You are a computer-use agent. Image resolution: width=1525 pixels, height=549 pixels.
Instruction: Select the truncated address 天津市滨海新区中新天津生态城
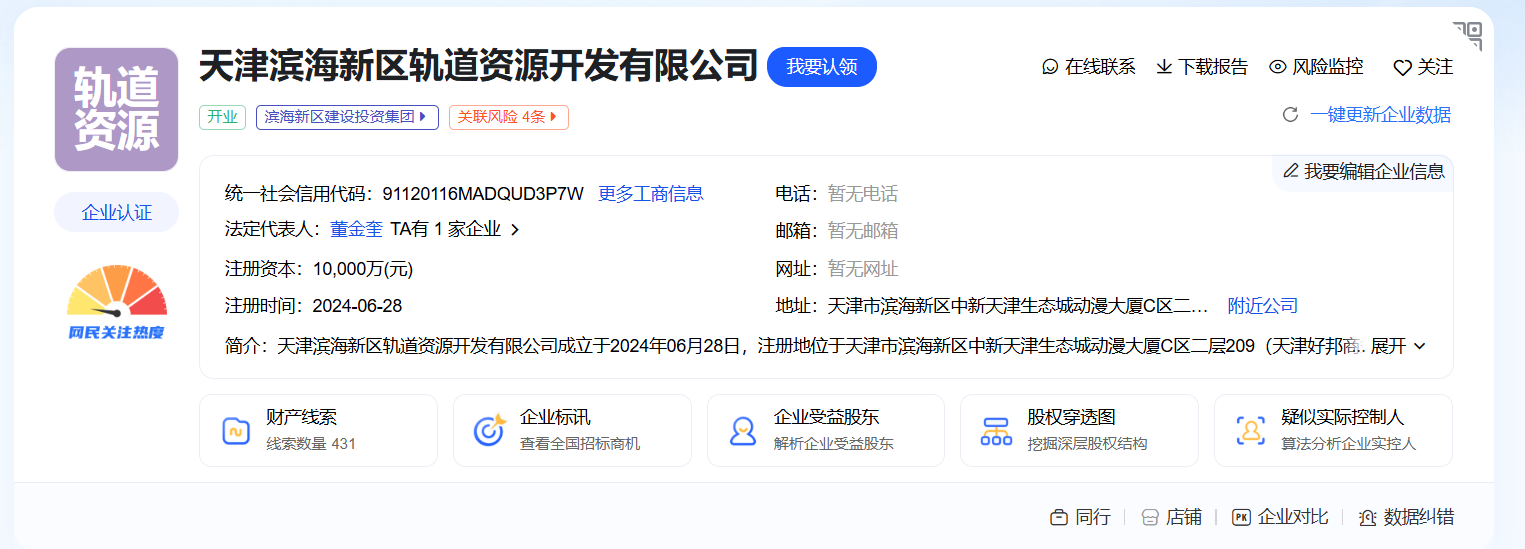click(1018, 306)
